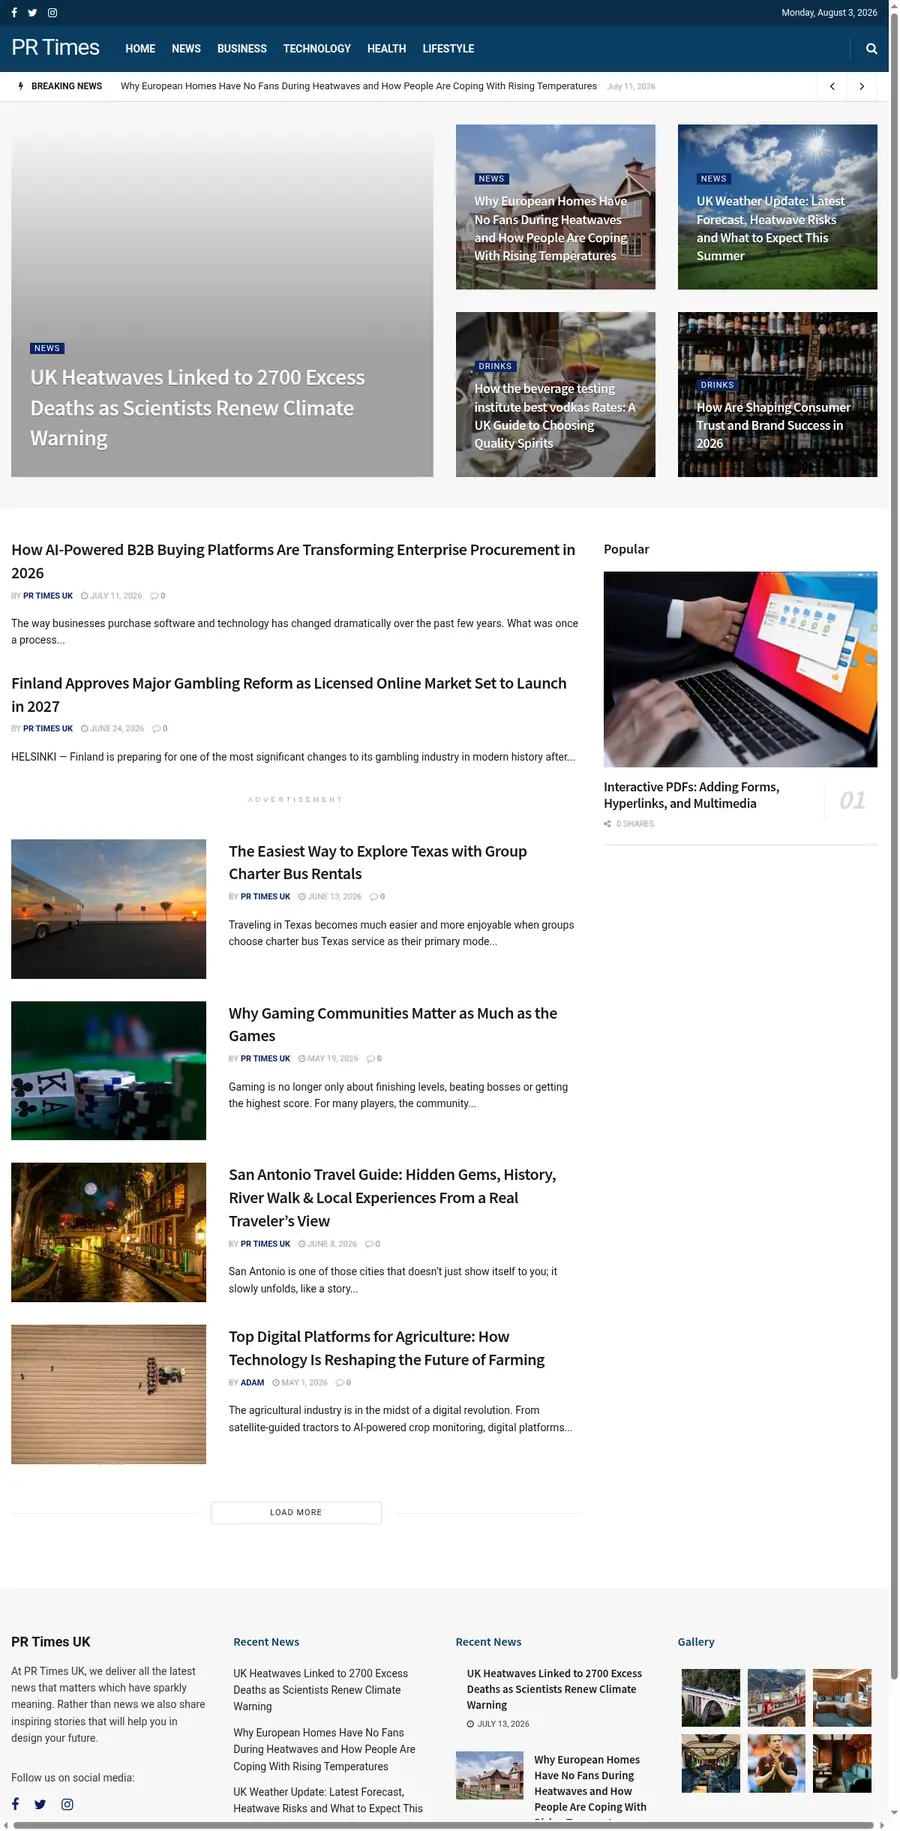Go to the HOME menu item
The image size is (900, 1831).
coord(140,48)
